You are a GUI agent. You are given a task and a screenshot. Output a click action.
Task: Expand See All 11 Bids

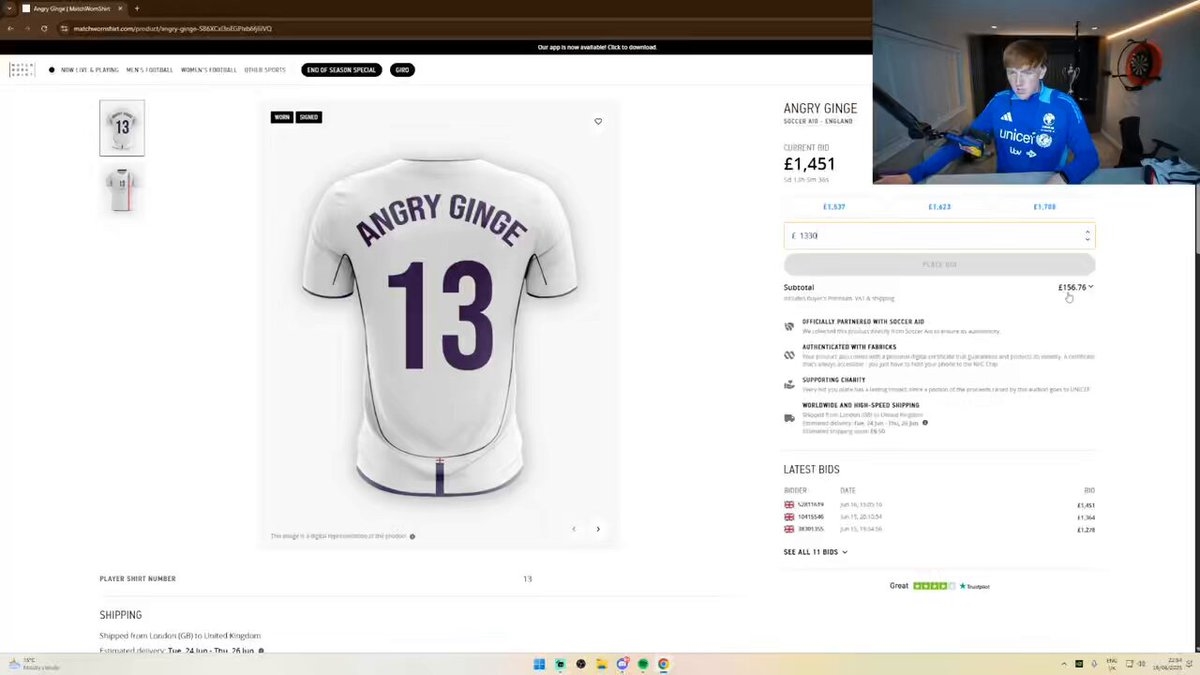pos(815,552)
